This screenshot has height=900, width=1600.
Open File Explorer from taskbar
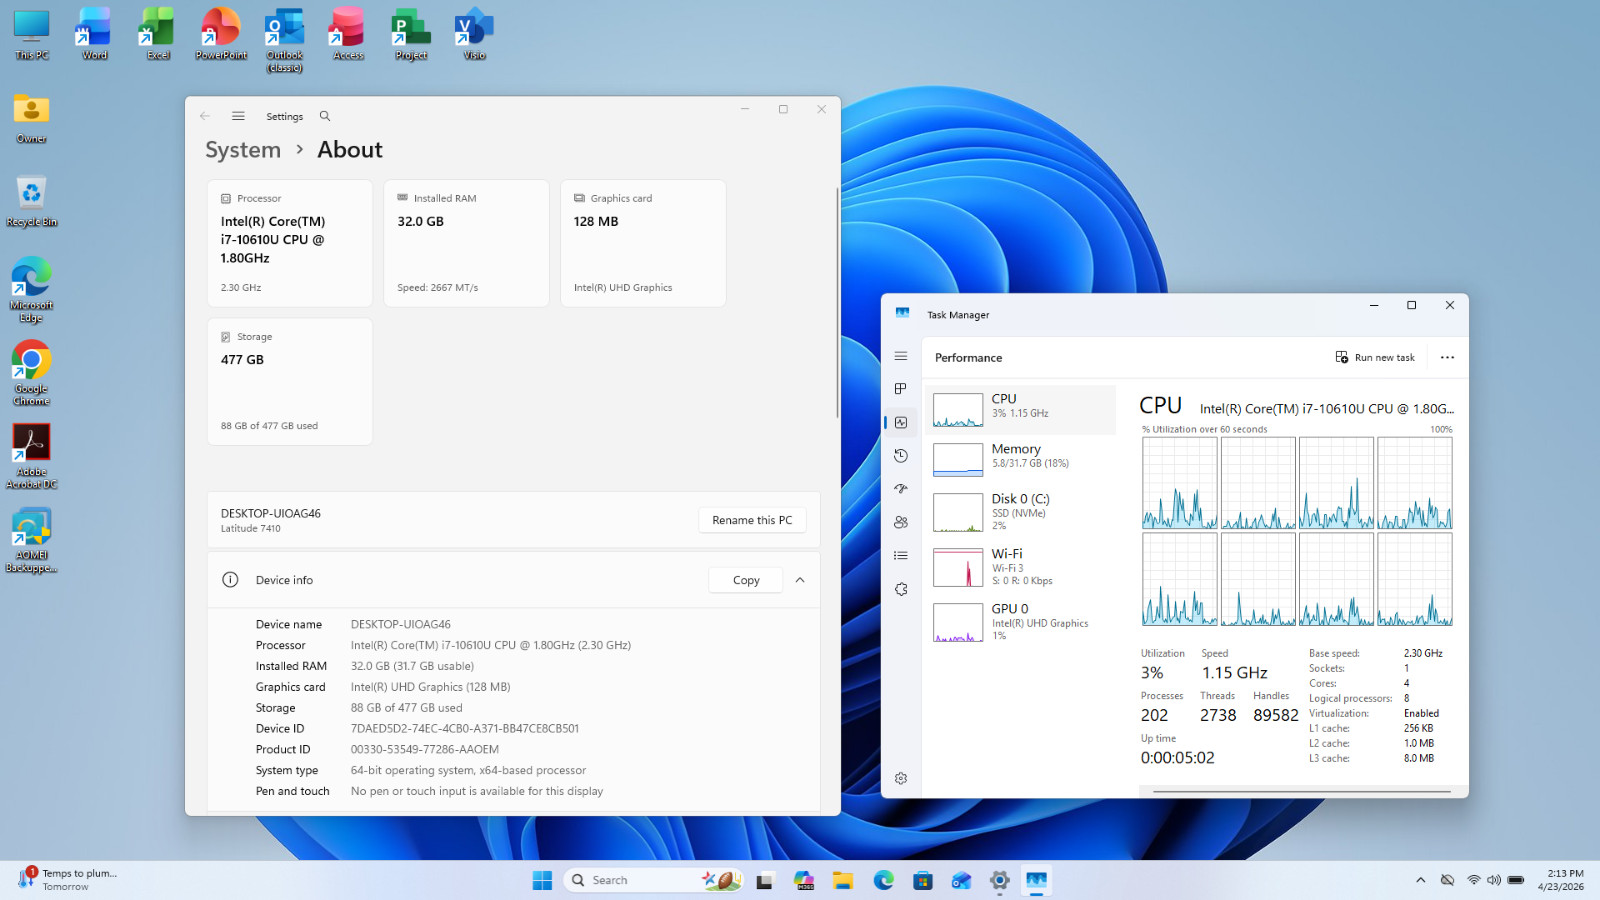point(843,880)
